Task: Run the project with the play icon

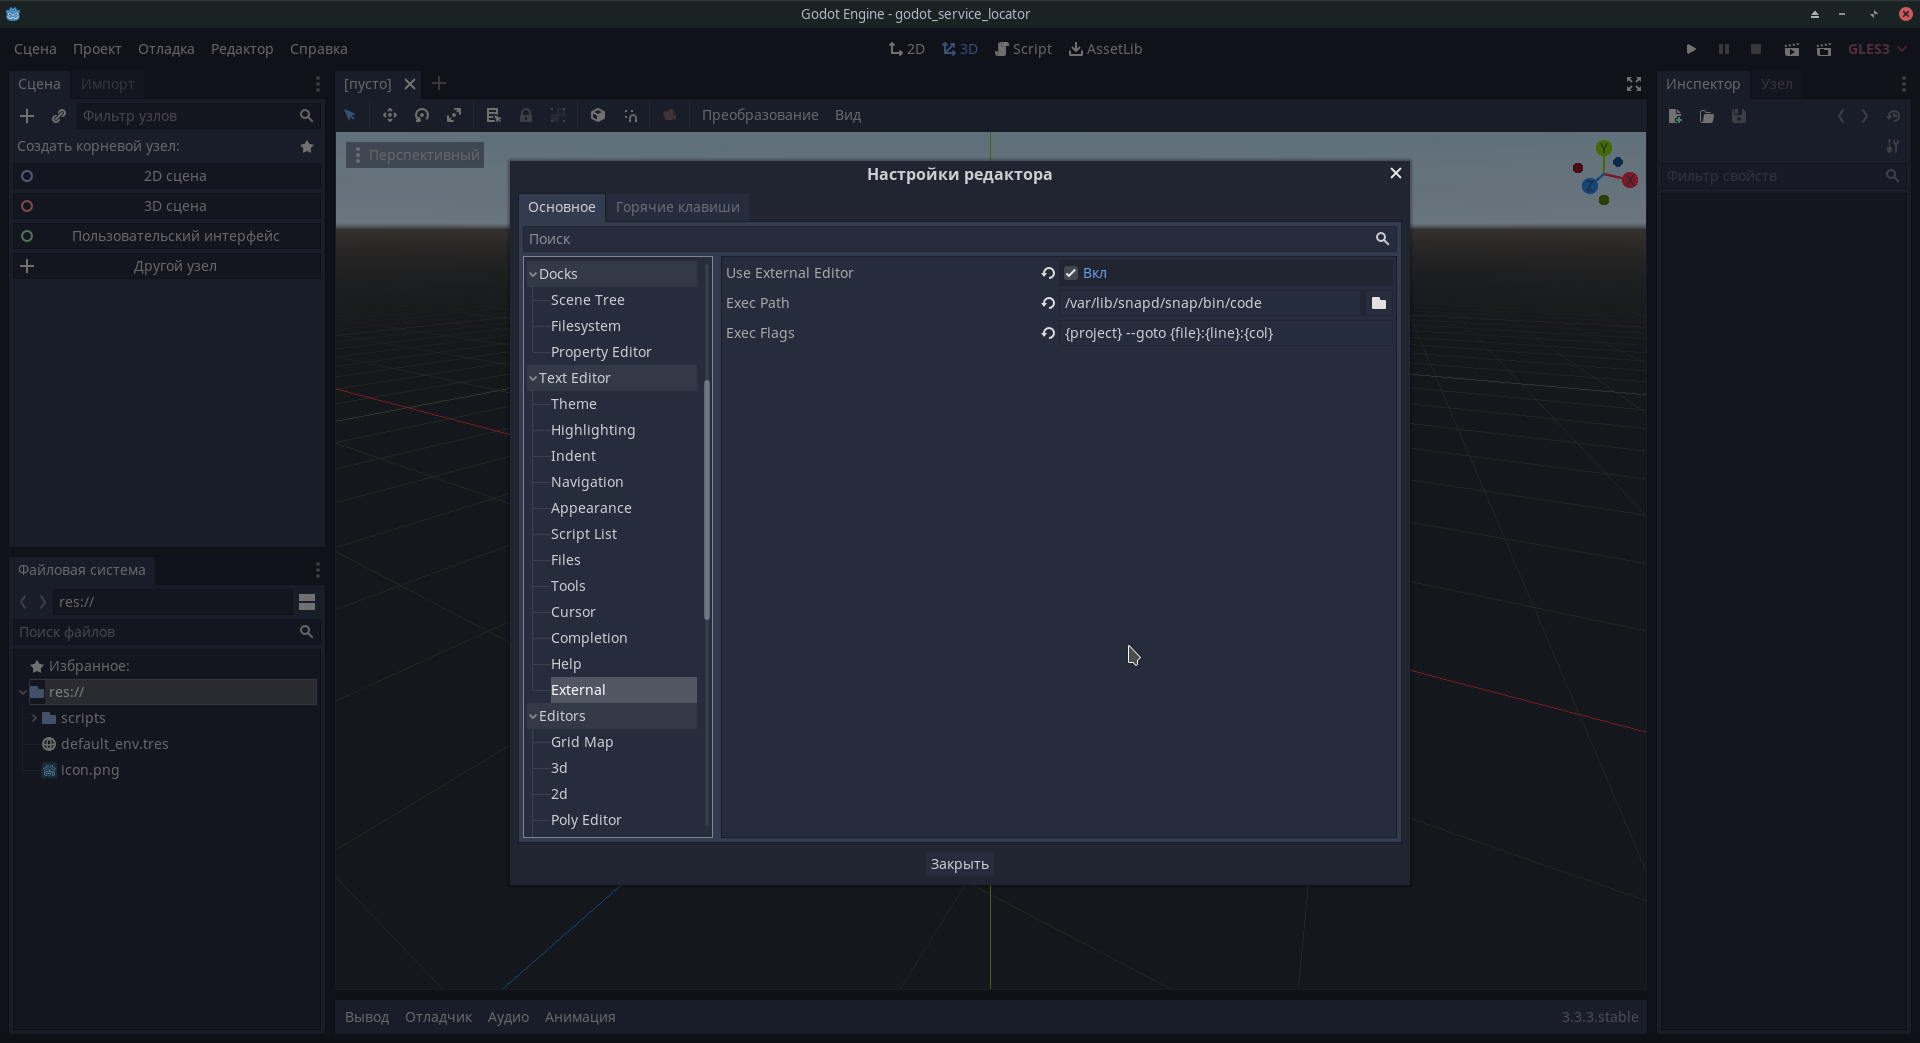Action: [x=1691, y=48]
